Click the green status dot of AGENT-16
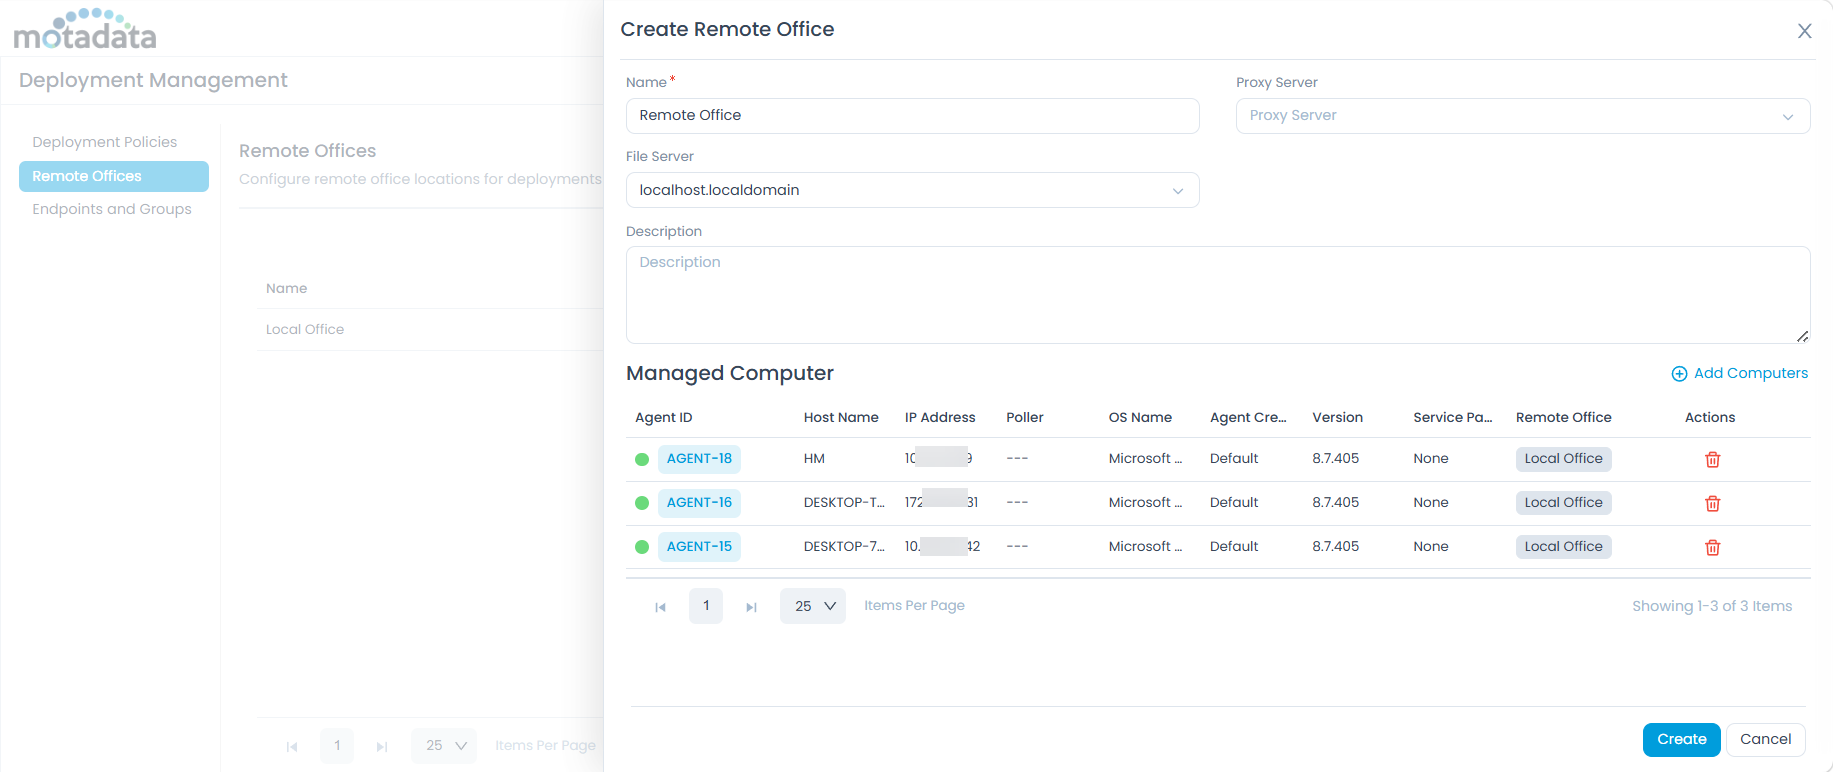The width and height of the screenshot is (1833, 772). pos(642,503)
